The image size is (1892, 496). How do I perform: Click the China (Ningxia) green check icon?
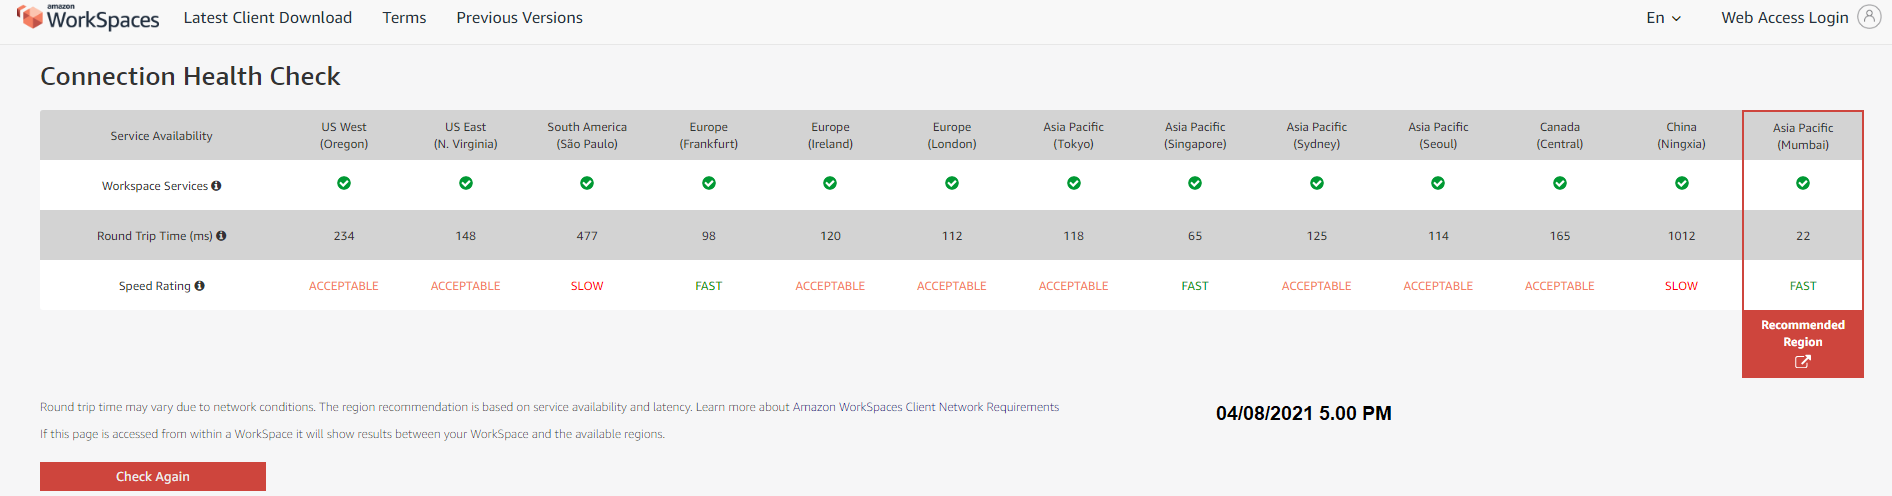(1682, 183)
